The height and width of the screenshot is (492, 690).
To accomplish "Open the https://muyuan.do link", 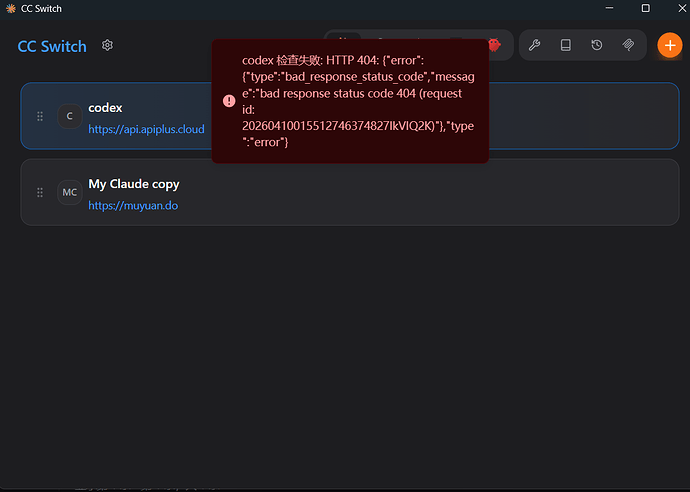I will click(x=133, y=206).
